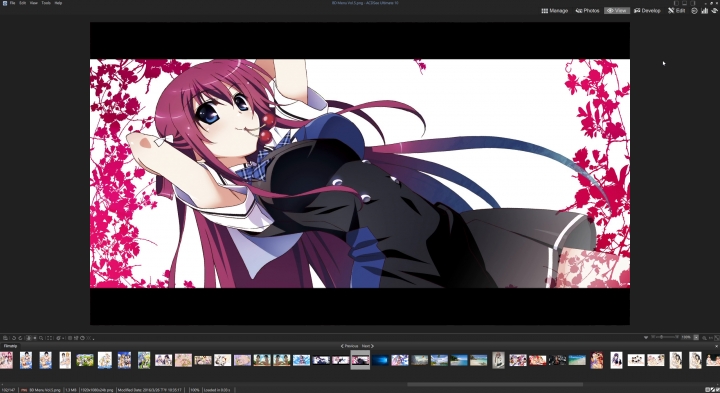Open the blue Windows wallpaper thumbnail
720x393 pixels.
pyautogui.click(x=380, y=360)
